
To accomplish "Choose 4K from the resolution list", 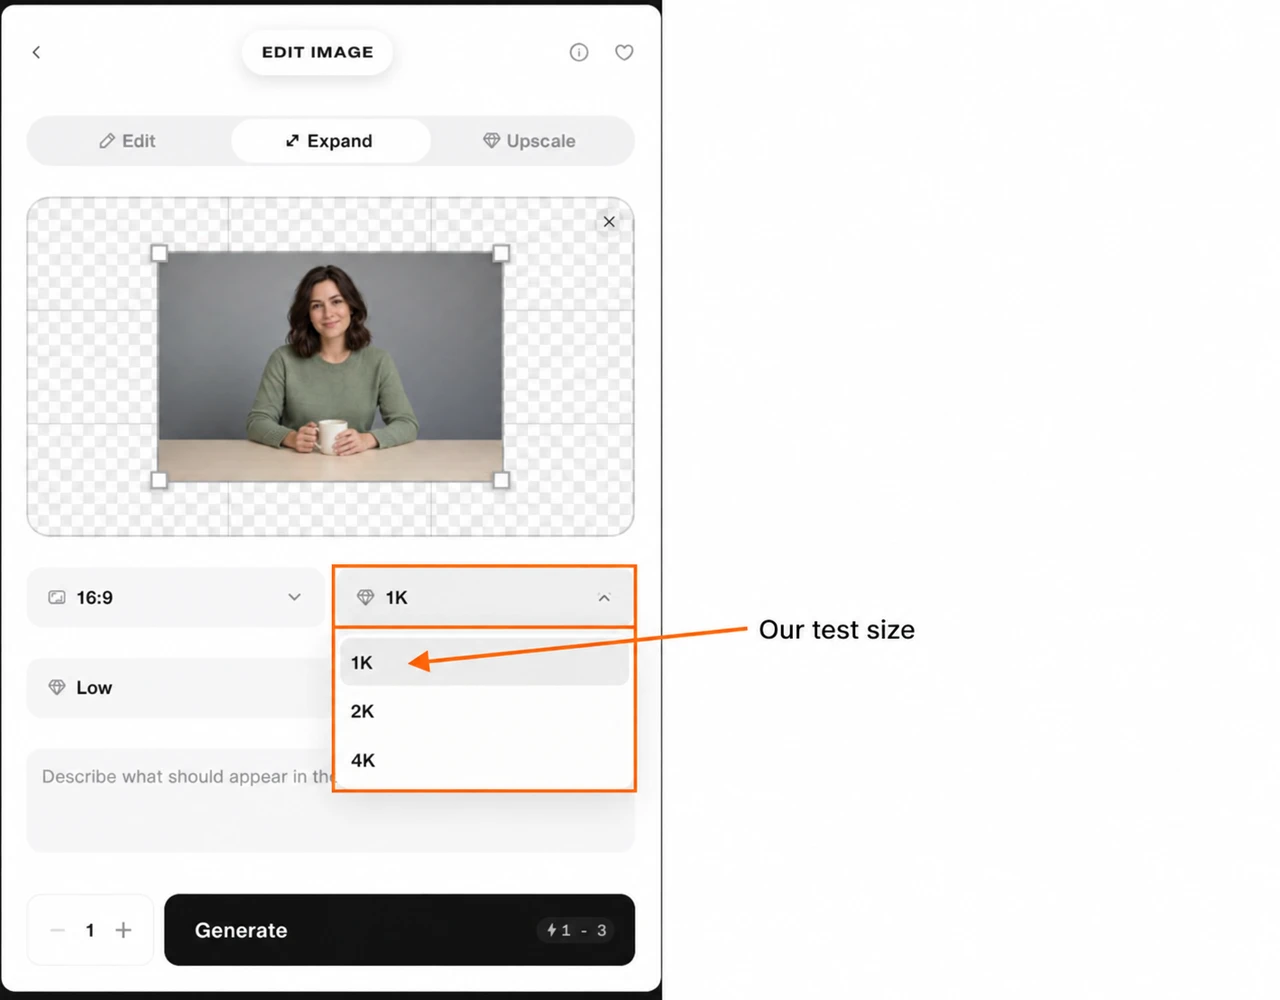I will point(484,760).
